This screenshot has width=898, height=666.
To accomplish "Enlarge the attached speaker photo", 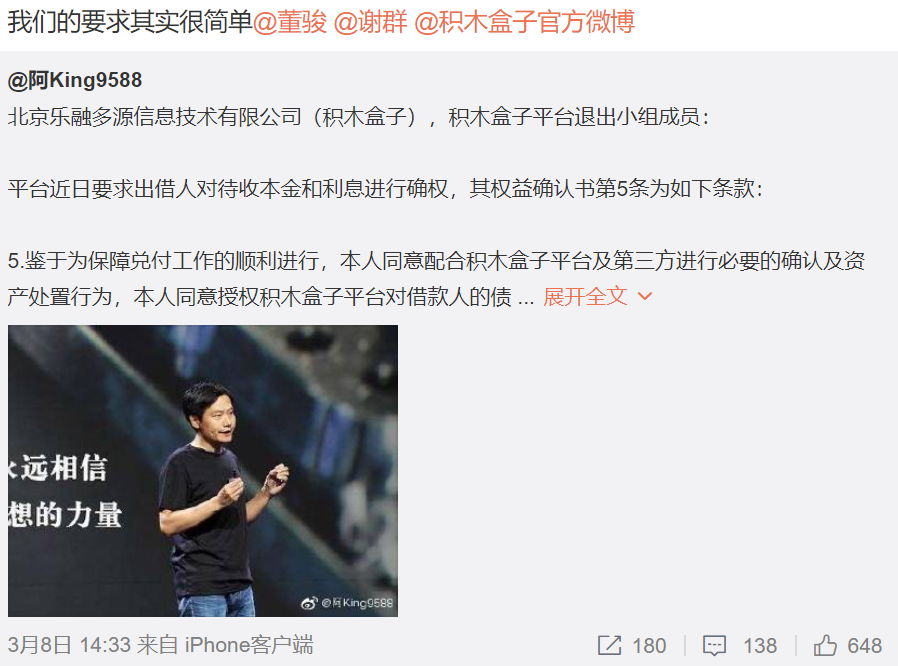I will (x=203, y=471).
